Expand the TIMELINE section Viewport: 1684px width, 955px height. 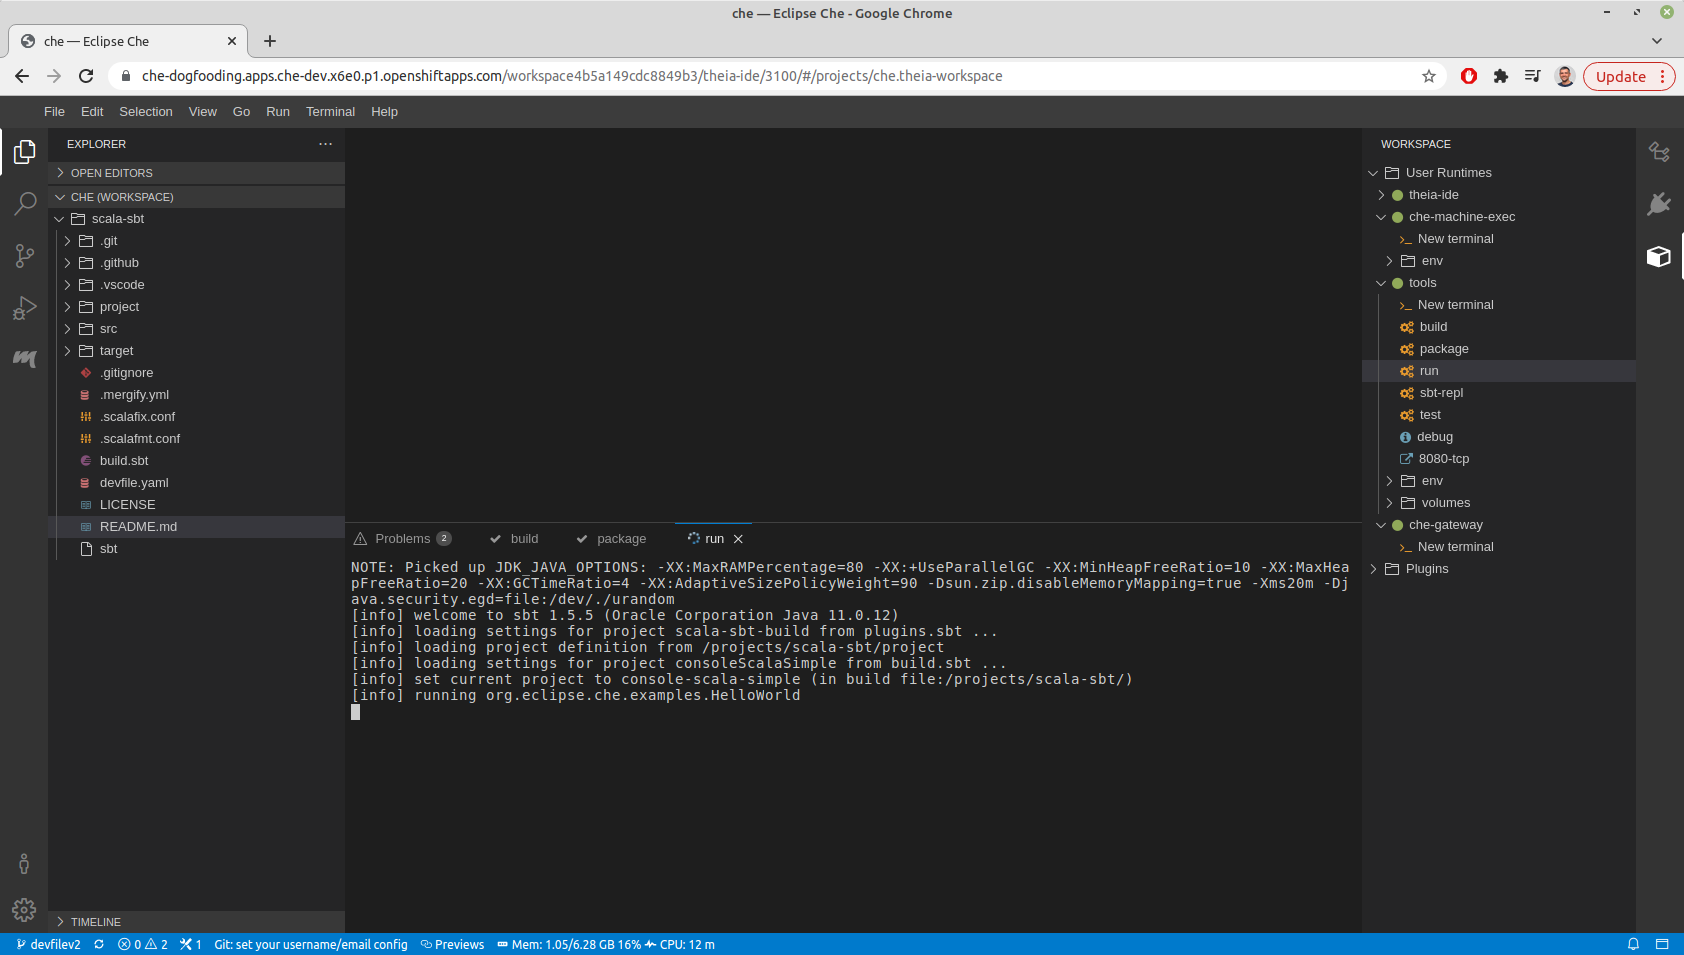tap(95, 921)
